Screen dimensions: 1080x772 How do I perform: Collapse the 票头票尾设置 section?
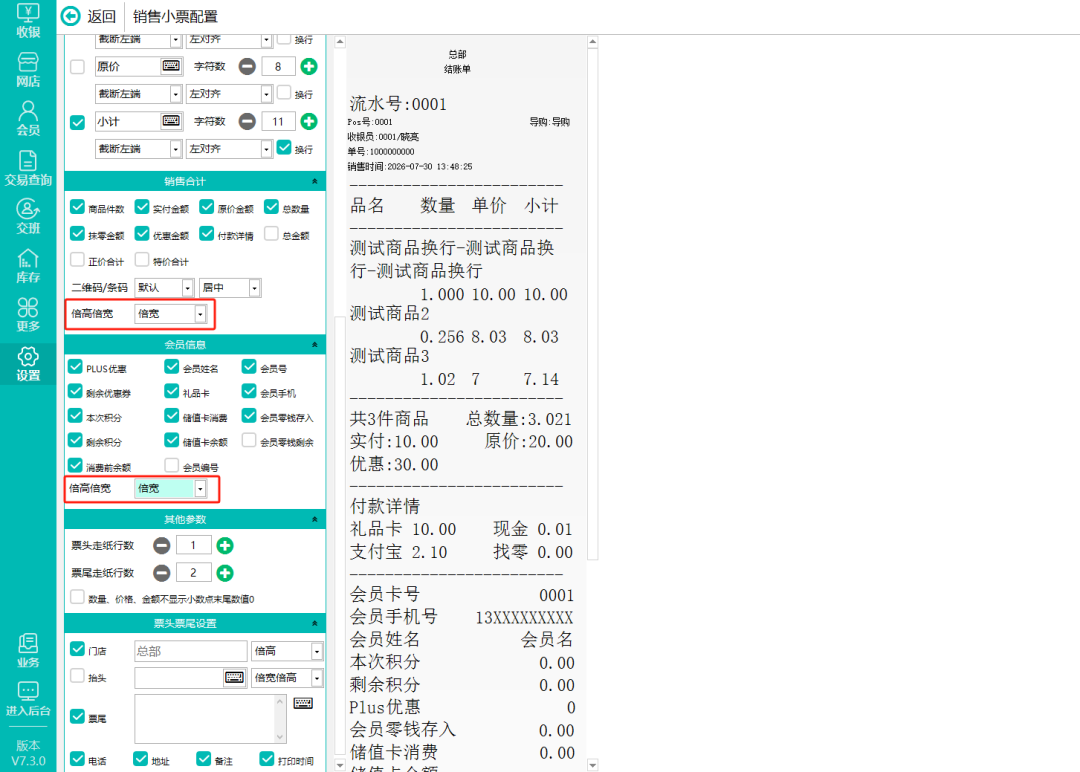(315, 623)
